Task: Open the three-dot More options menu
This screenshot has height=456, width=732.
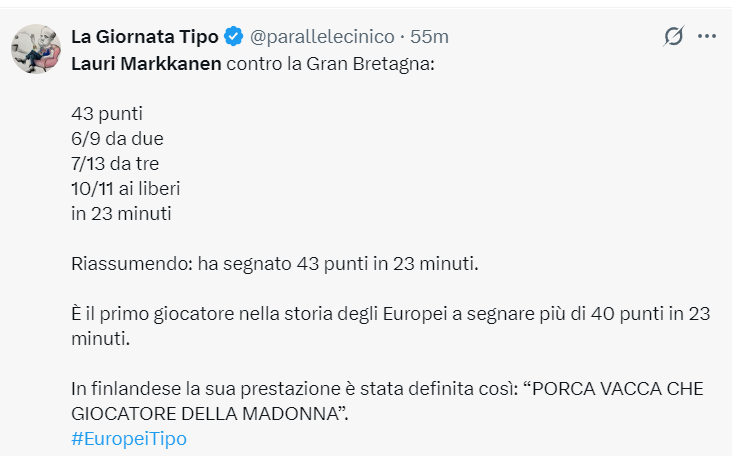Action: (707, 37)
